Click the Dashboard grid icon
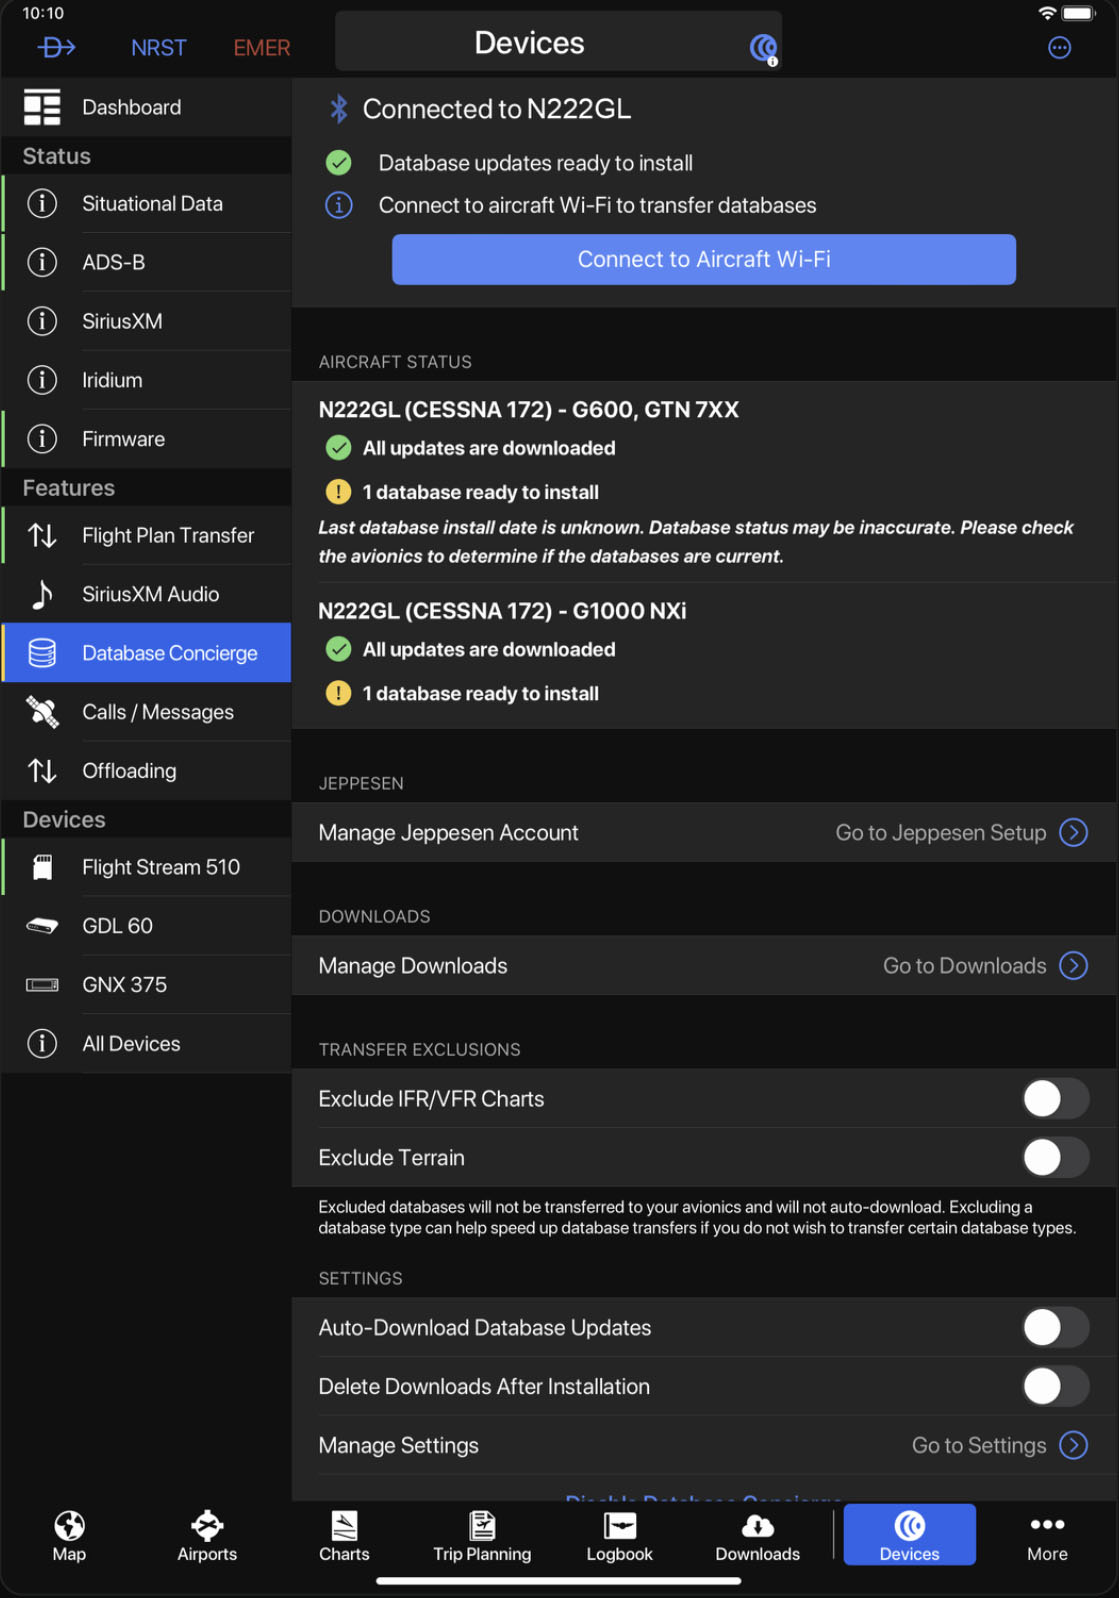Screen dimensions: 1119x1598 pyautogui.click(x=42, y=107)
